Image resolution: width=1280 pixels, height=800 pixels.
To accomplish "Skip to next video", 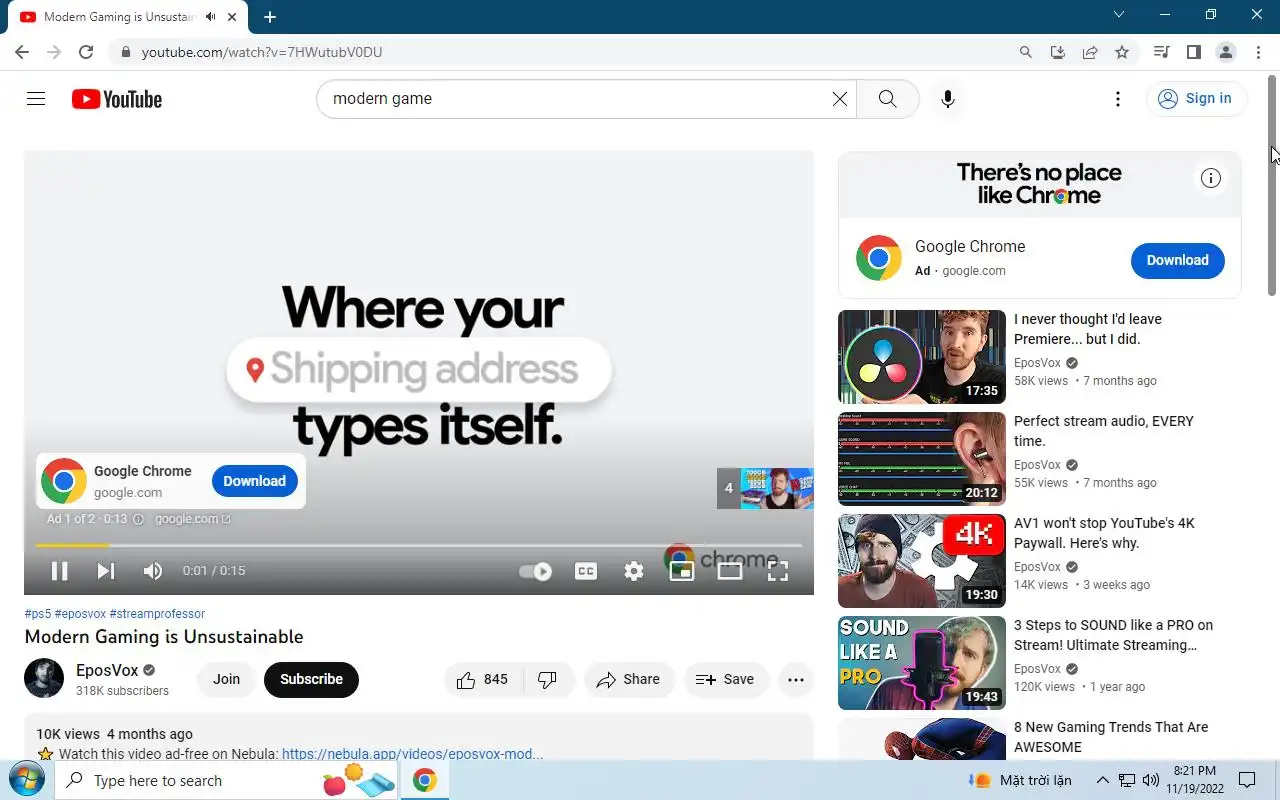I will coord(106,571).
